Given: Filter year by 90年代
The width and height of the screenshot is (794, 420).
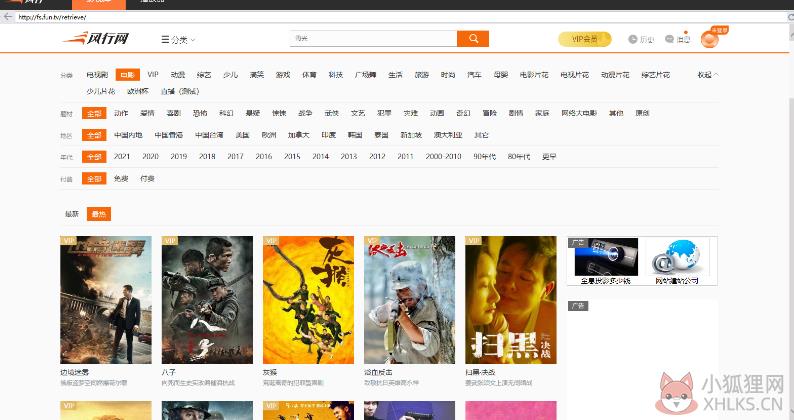Looking at the screenshot, I should coord(485,157).
